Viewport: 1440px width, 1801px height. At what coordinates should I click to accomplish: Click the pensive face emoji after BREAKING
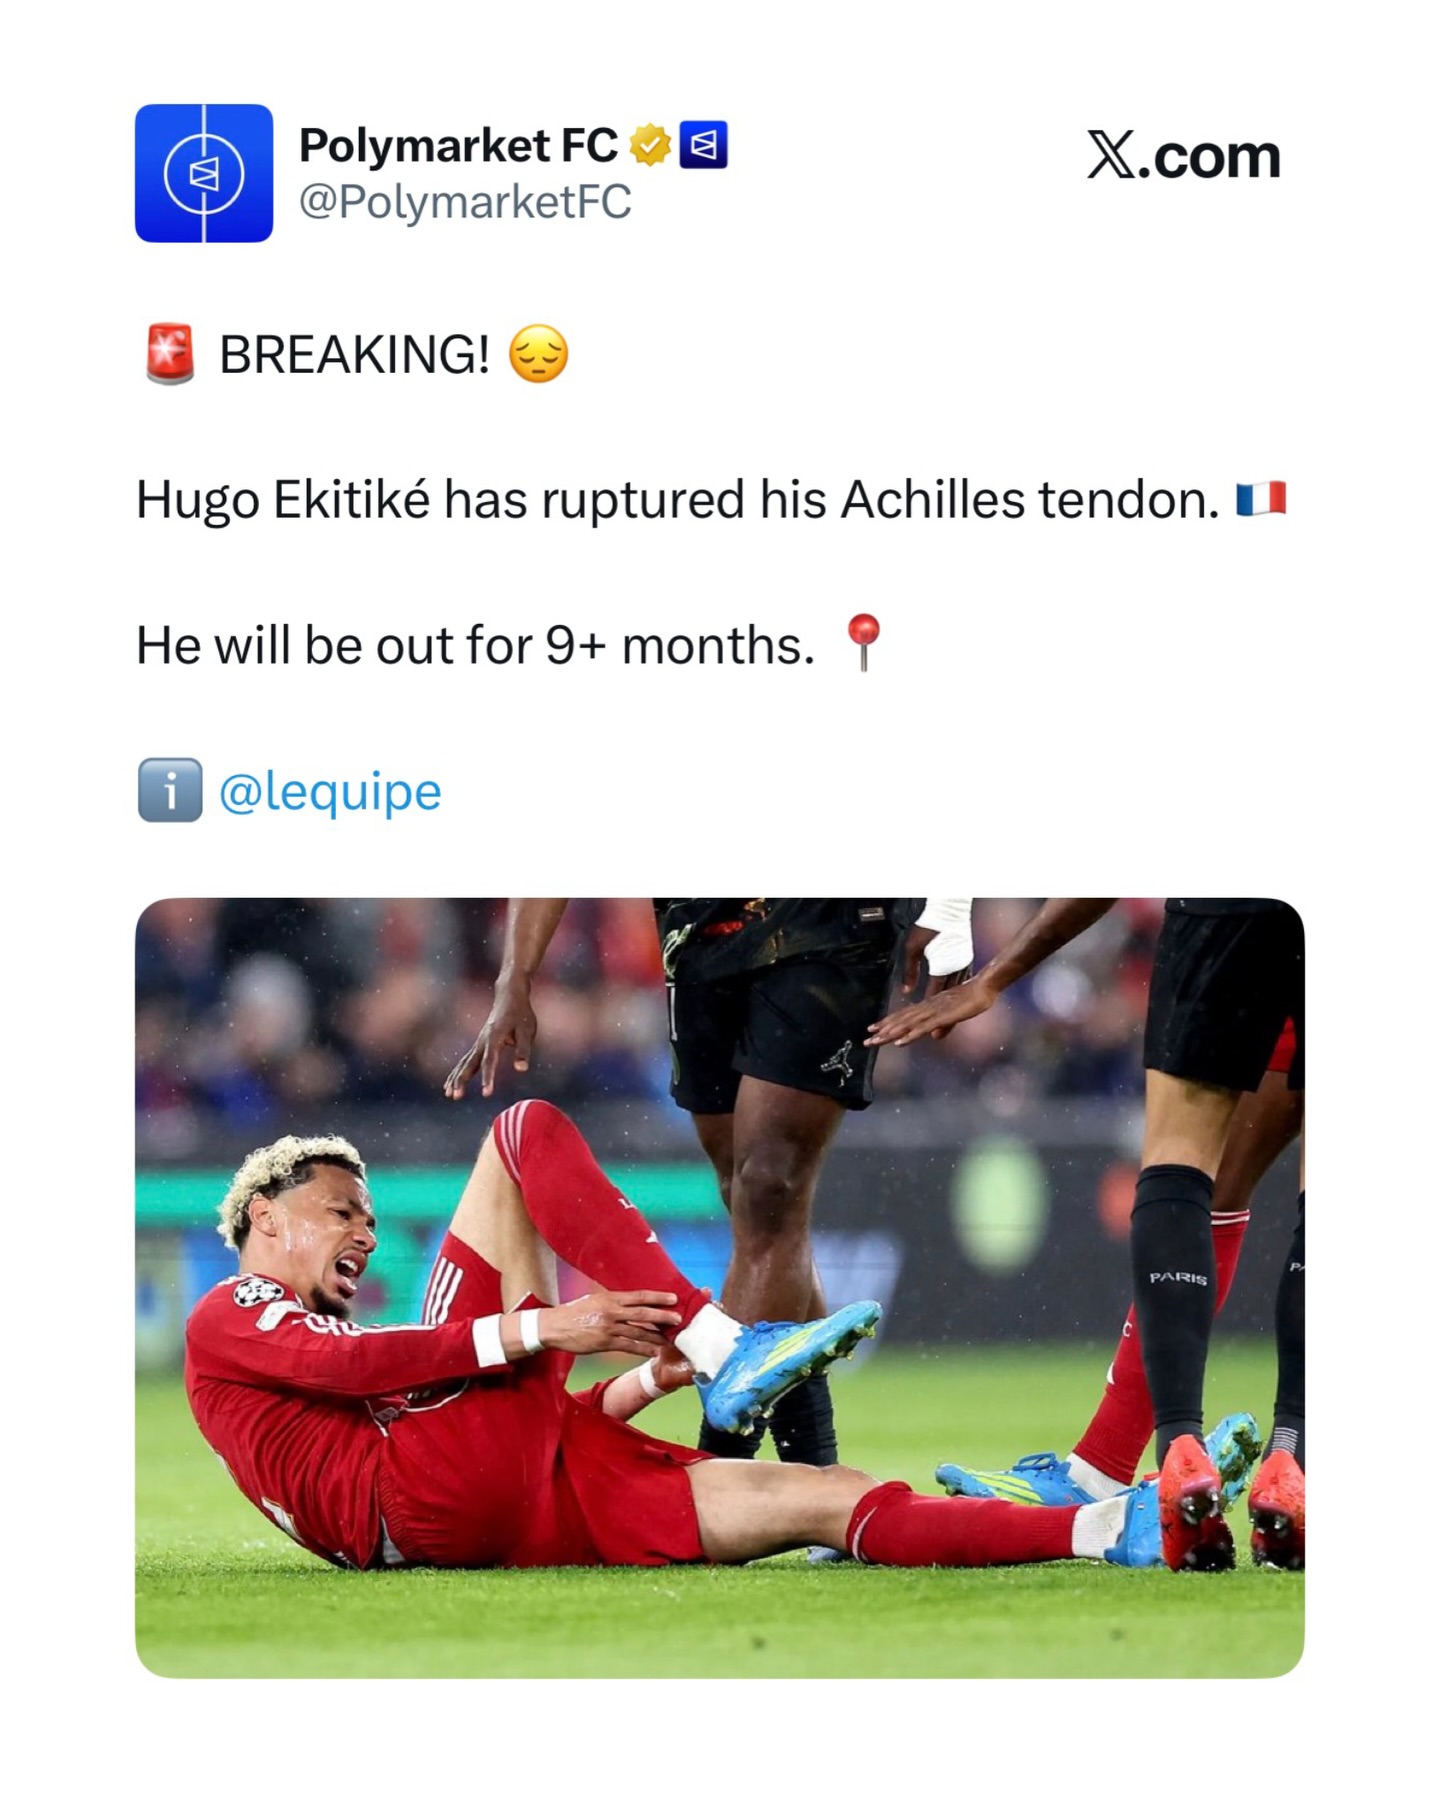click(x=539, y=354)
